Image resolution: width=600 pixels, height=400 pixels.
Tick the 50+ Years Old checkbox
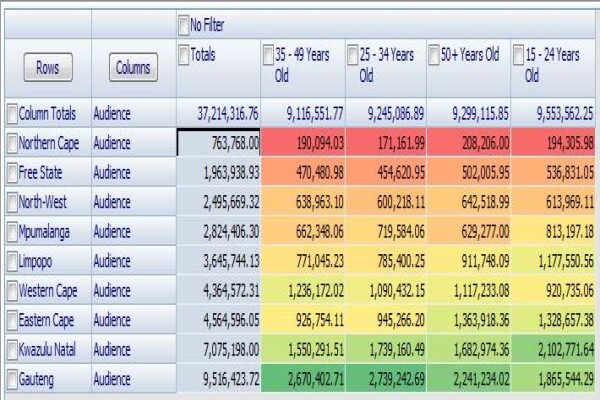(434, 54)
